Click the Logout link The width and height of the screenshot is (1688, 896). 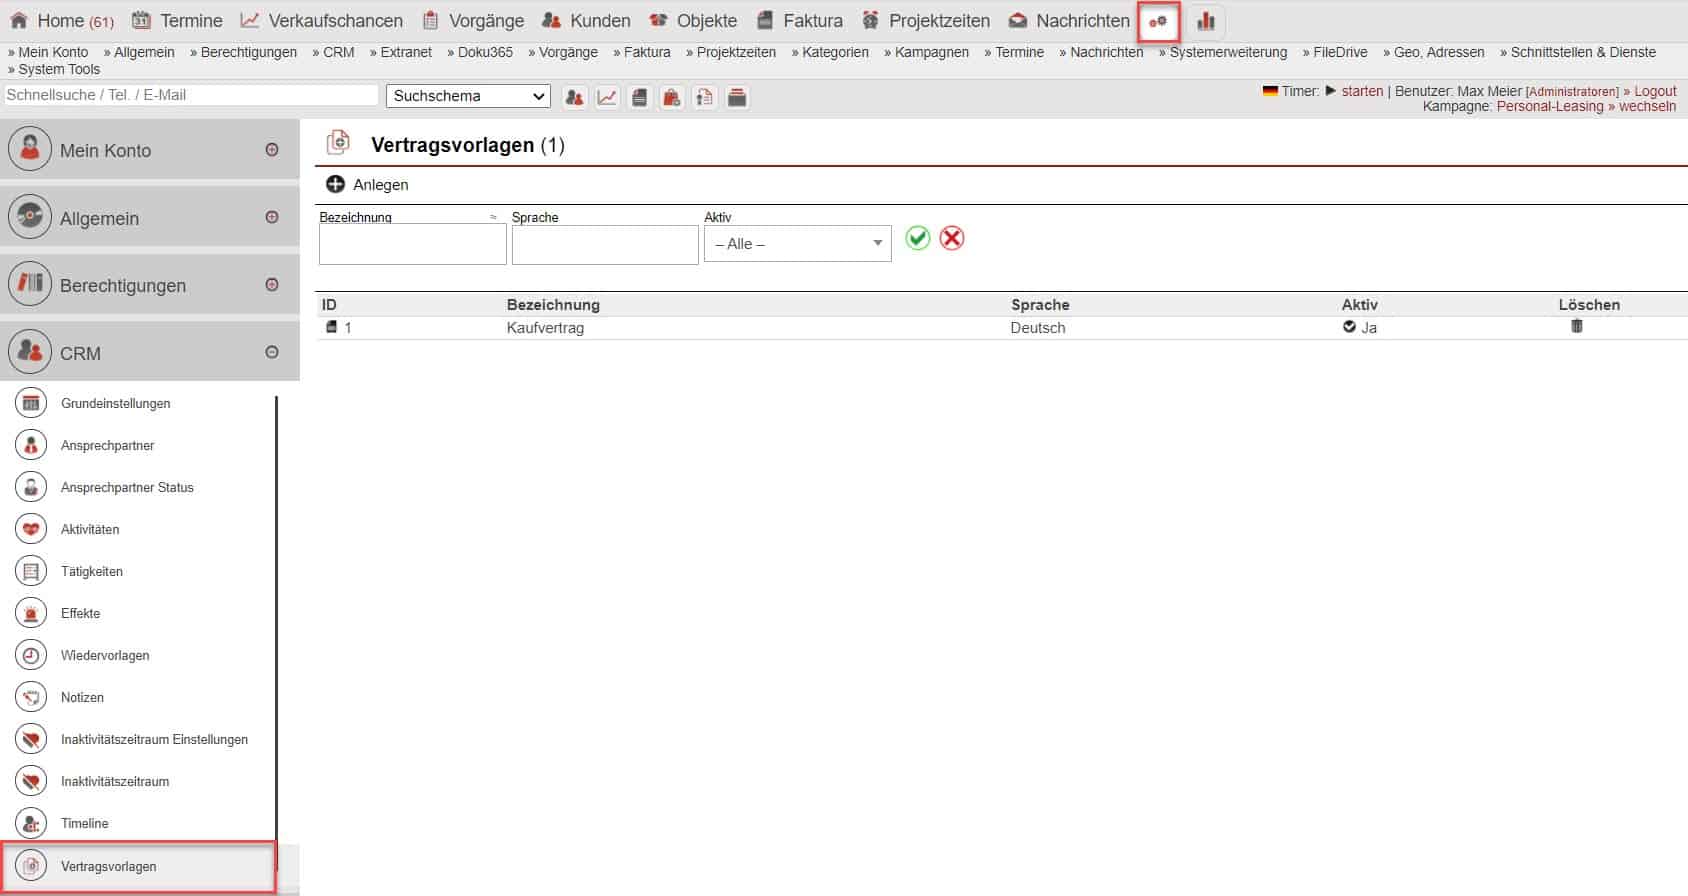pos(1655,91)
